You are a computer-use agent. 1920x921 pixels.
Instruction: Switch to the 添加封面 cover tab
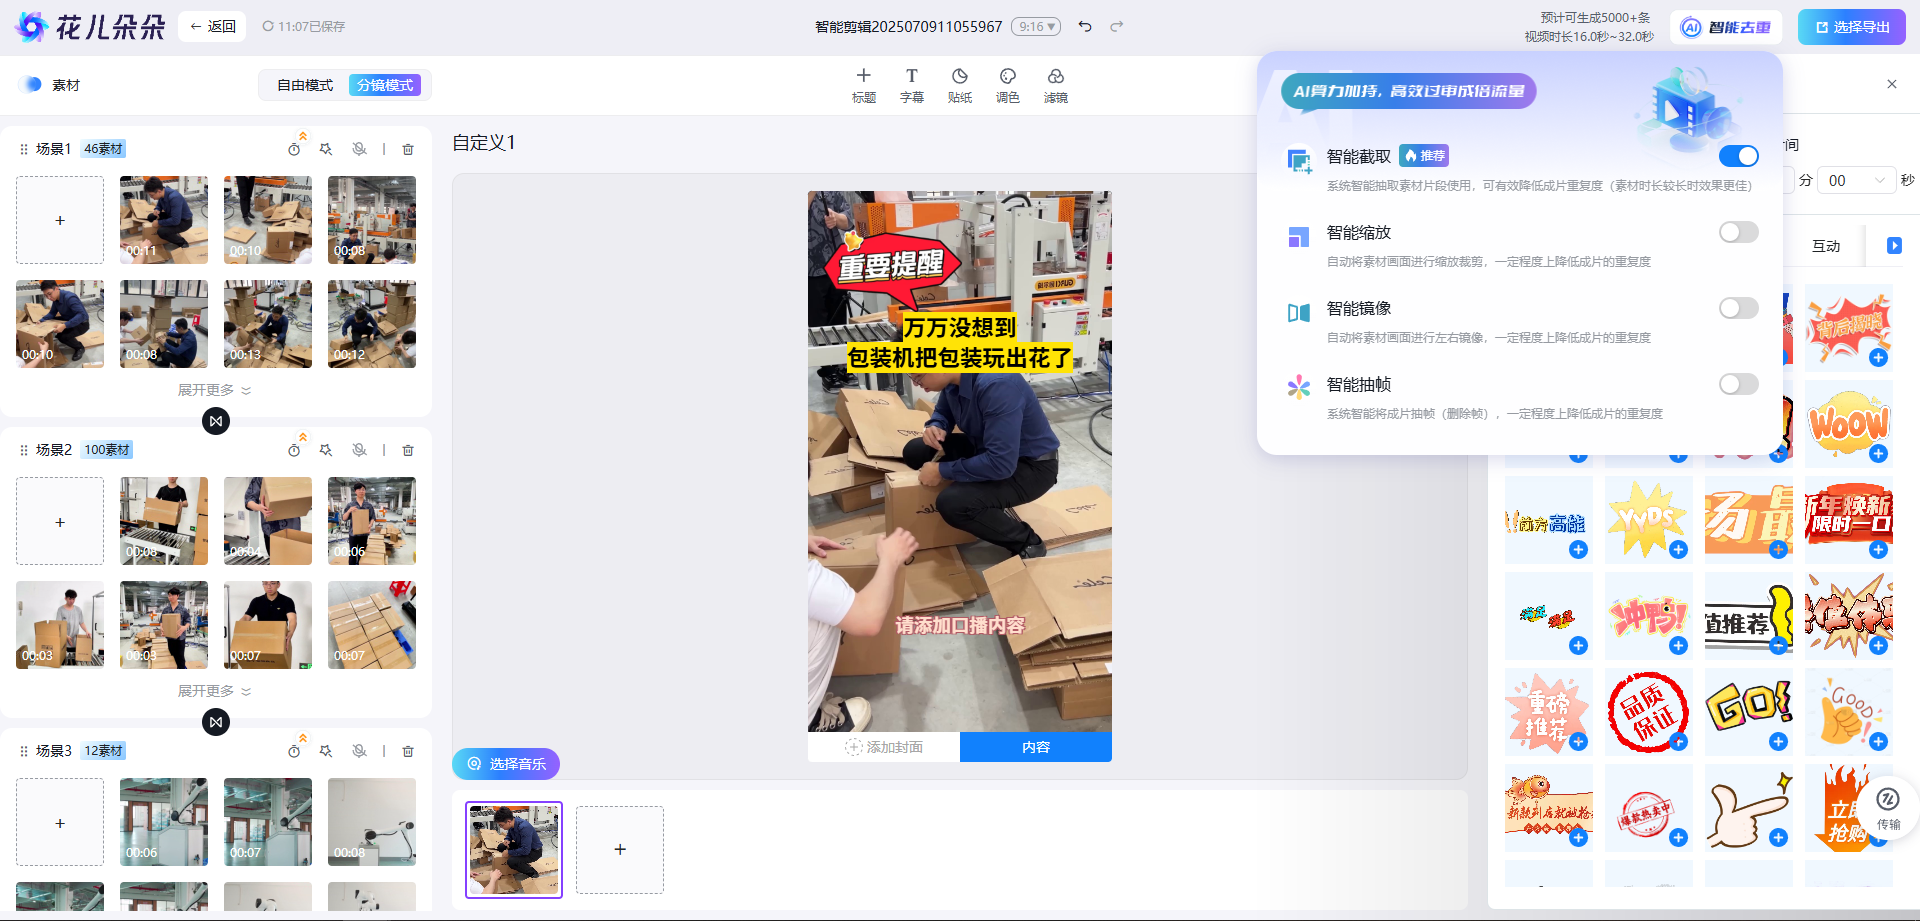tap(884, 747)
